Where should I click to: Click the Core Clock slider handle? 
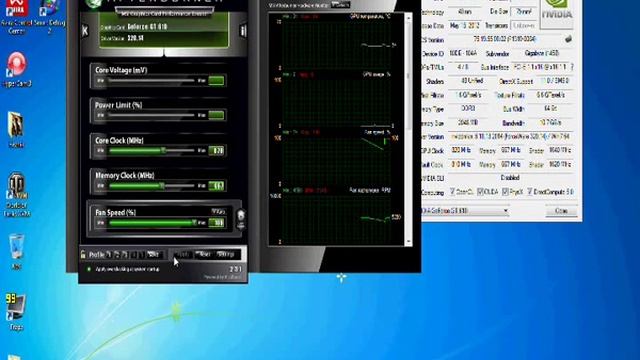[163, 151]
